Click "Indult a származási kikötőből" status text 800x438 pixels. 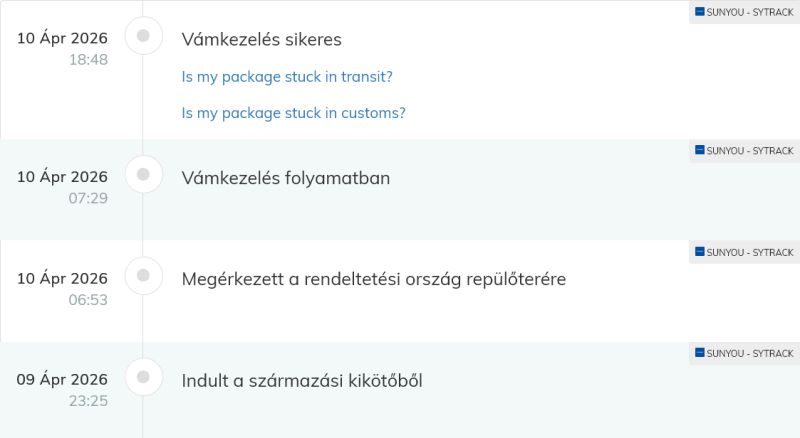coord(302,381)
